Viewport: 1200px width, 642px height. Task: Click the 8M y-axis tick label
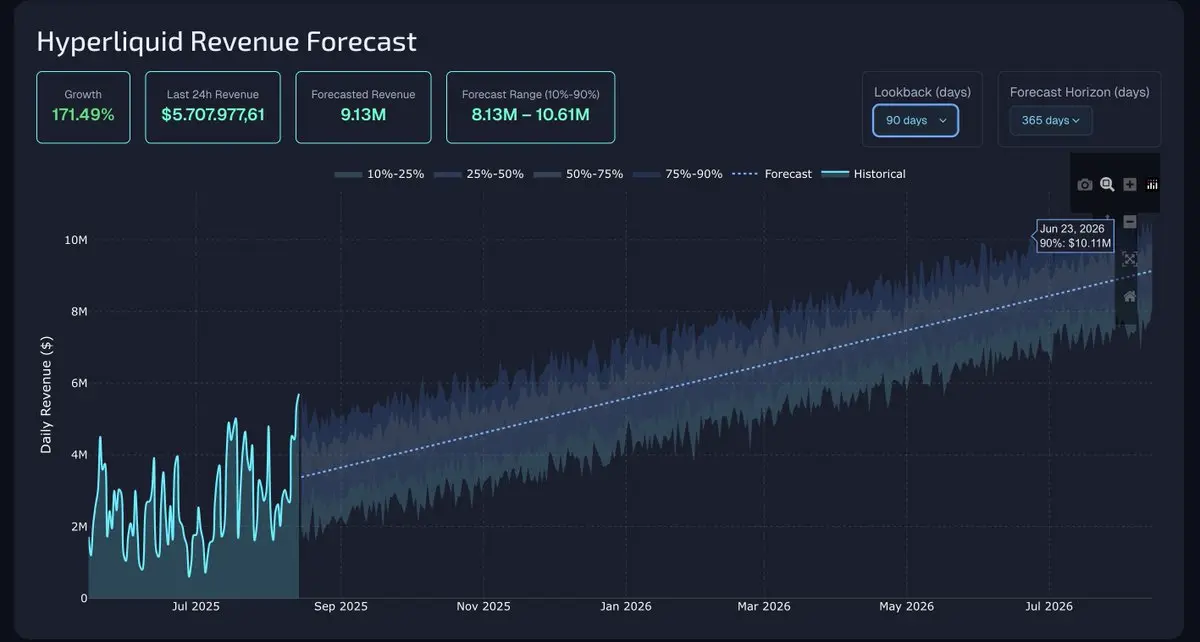(79, 312)
